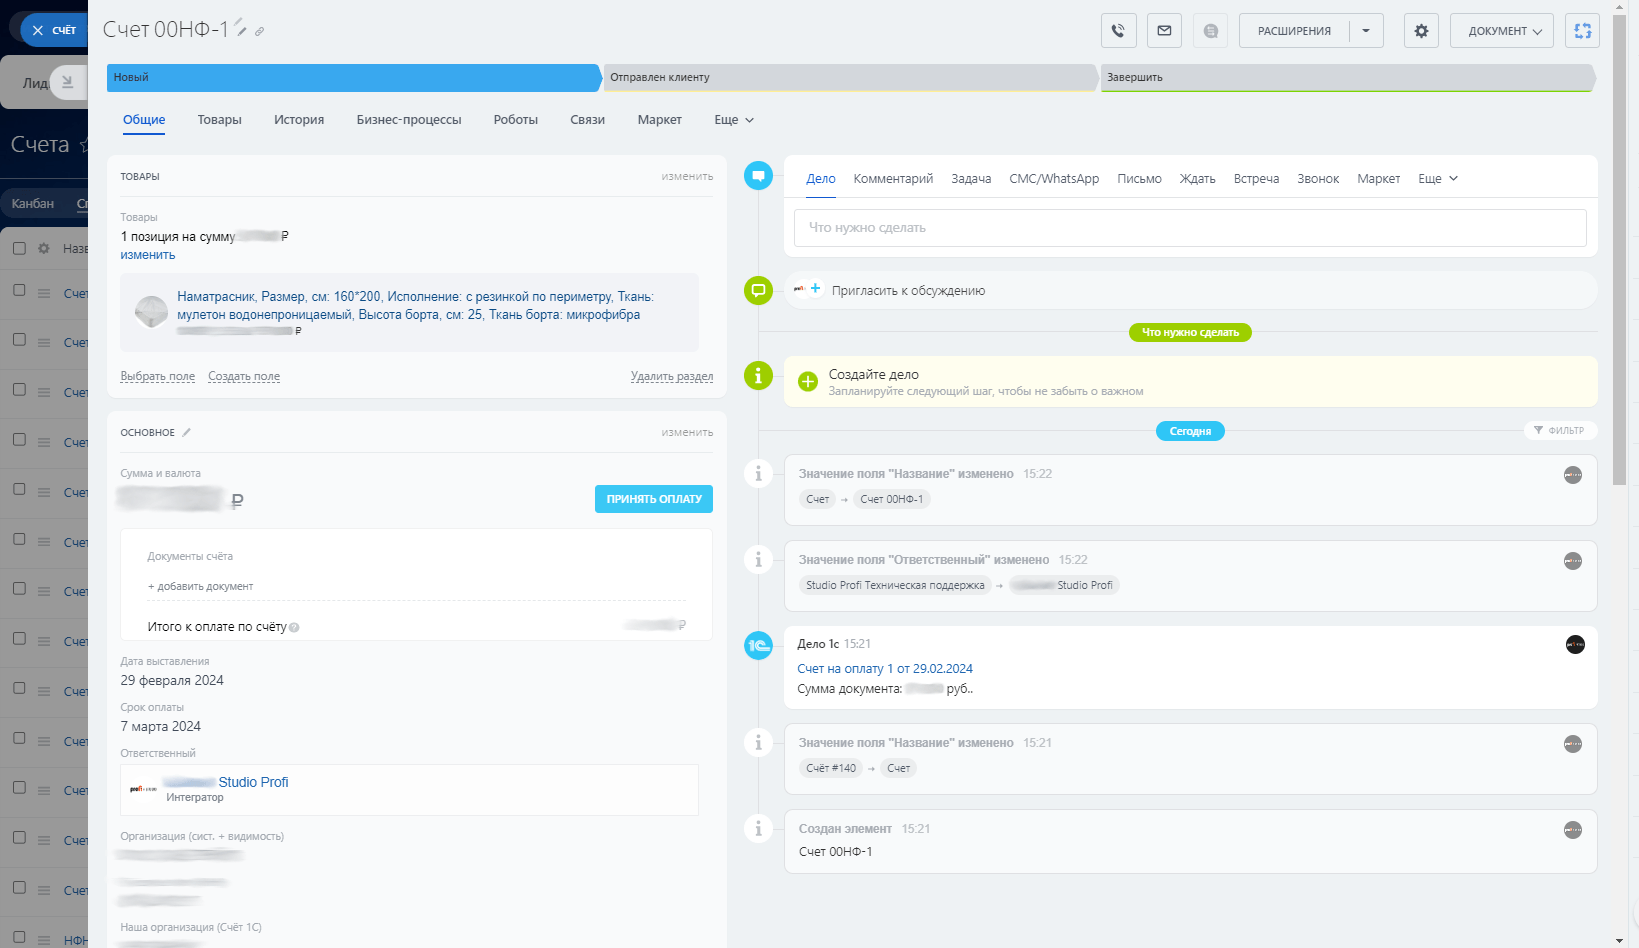The width and height of the screenshot is (1639, 948).
Task: Open the Канбан view tab in background list
Action: pyautogui.click(x=33, y=204)
